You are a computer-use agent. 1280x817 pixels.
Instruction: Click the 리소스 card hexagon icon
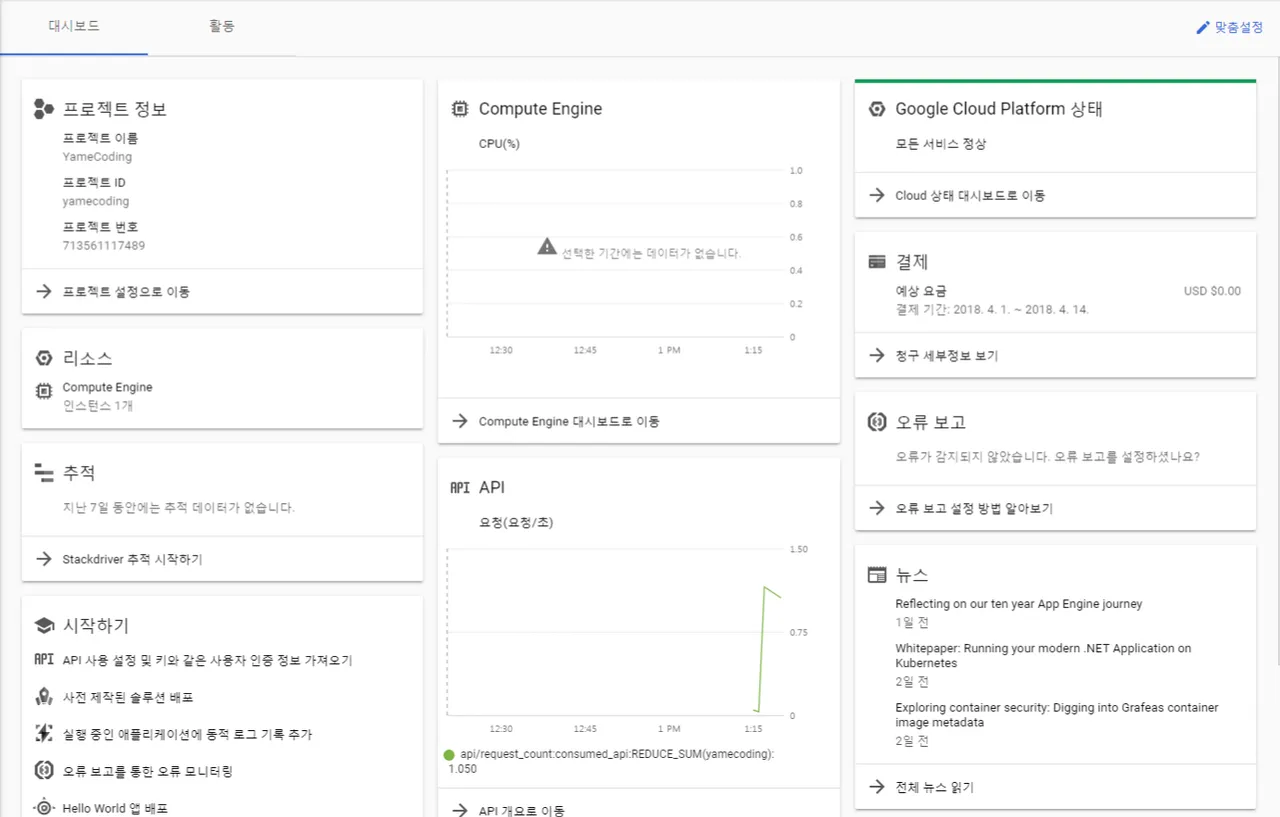43,358
